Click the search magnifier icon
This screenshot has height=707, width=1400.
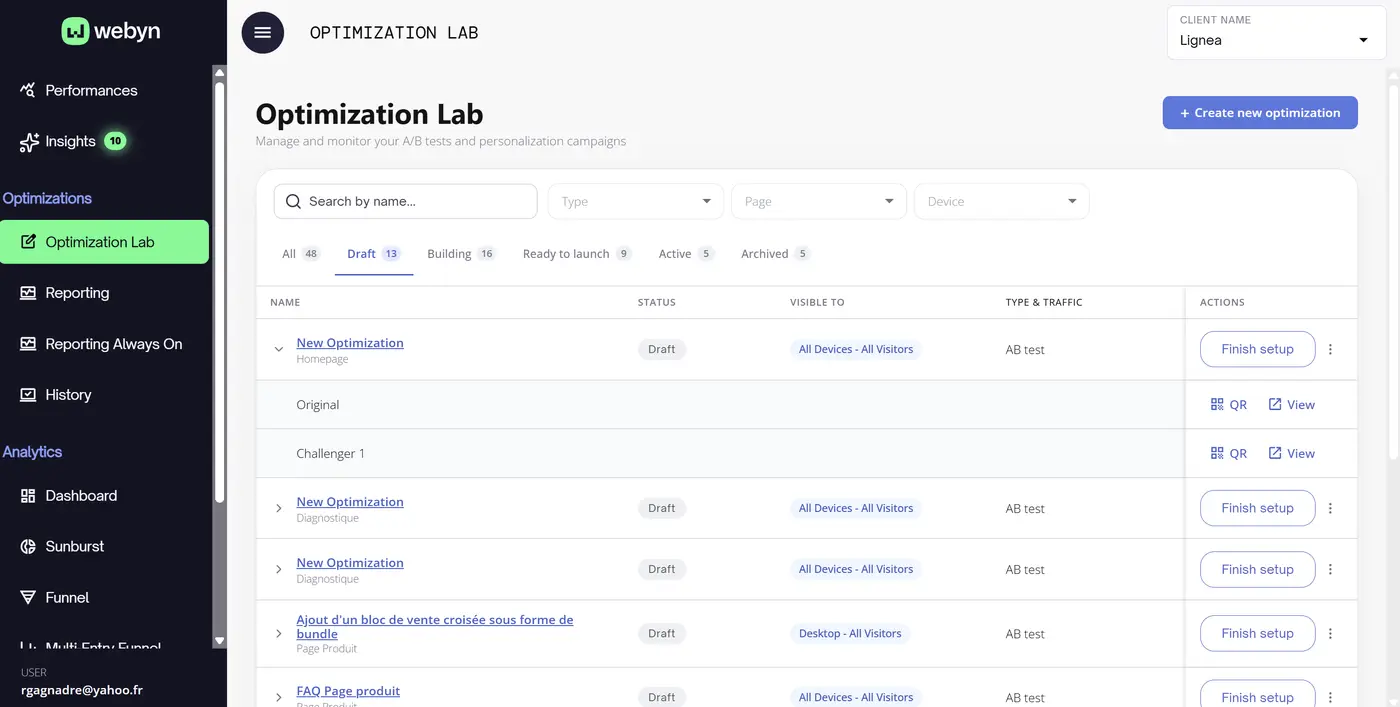pyautogui.click(x=293, y=201)
